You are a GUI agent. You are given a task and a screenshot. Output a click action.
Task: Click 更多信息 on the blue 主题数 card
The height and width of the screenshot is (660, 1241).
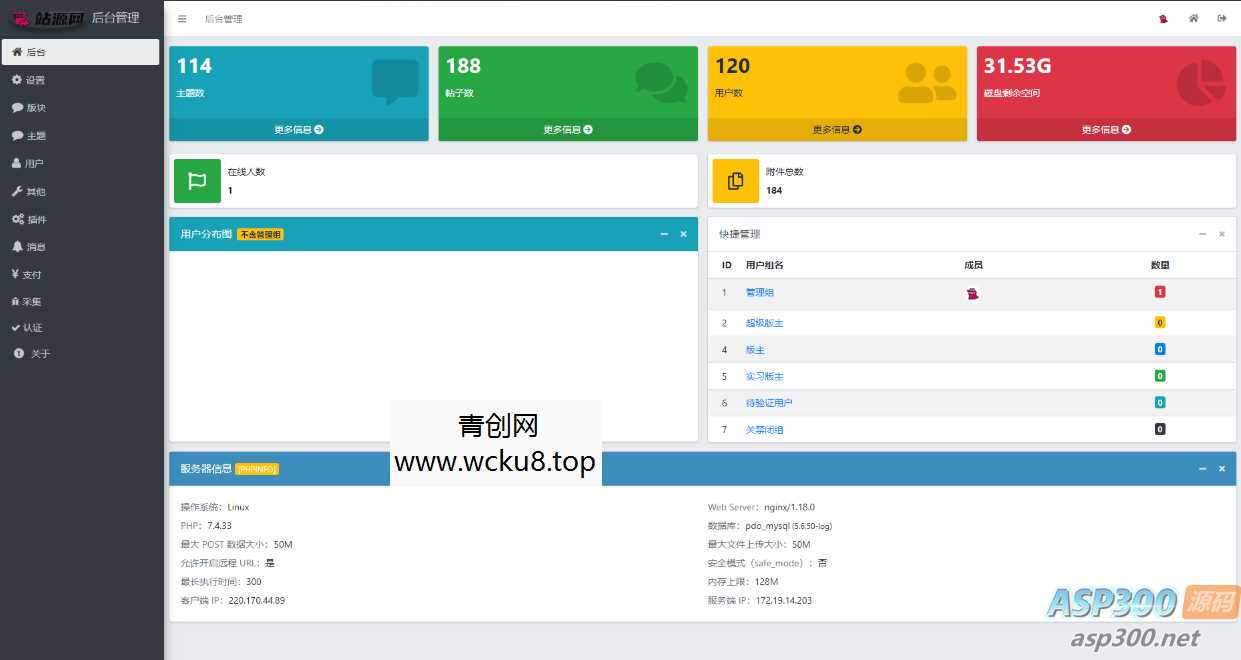[300, 129]
